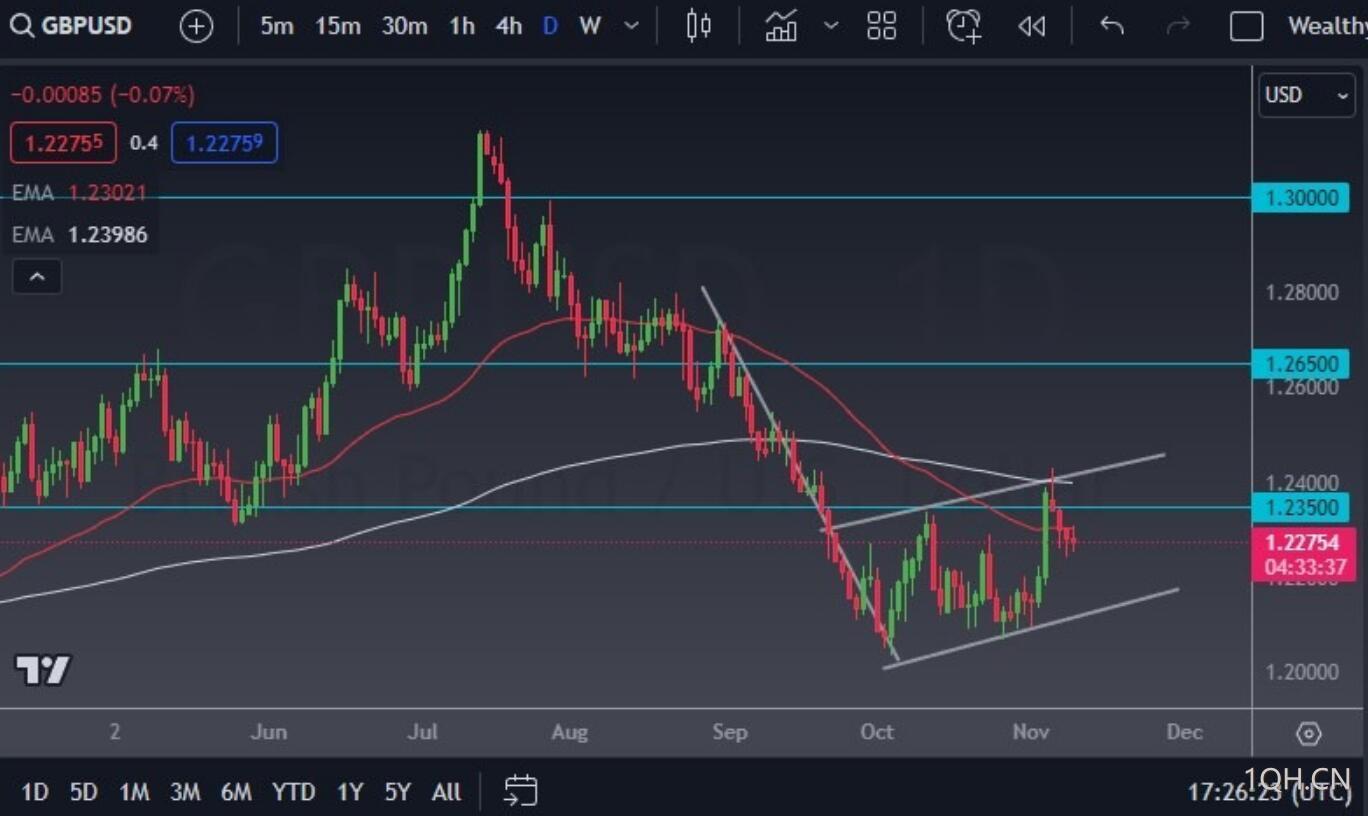Open the layout grid templates icon
Viewport: 1368px width, 816px height.
point(881,26)
